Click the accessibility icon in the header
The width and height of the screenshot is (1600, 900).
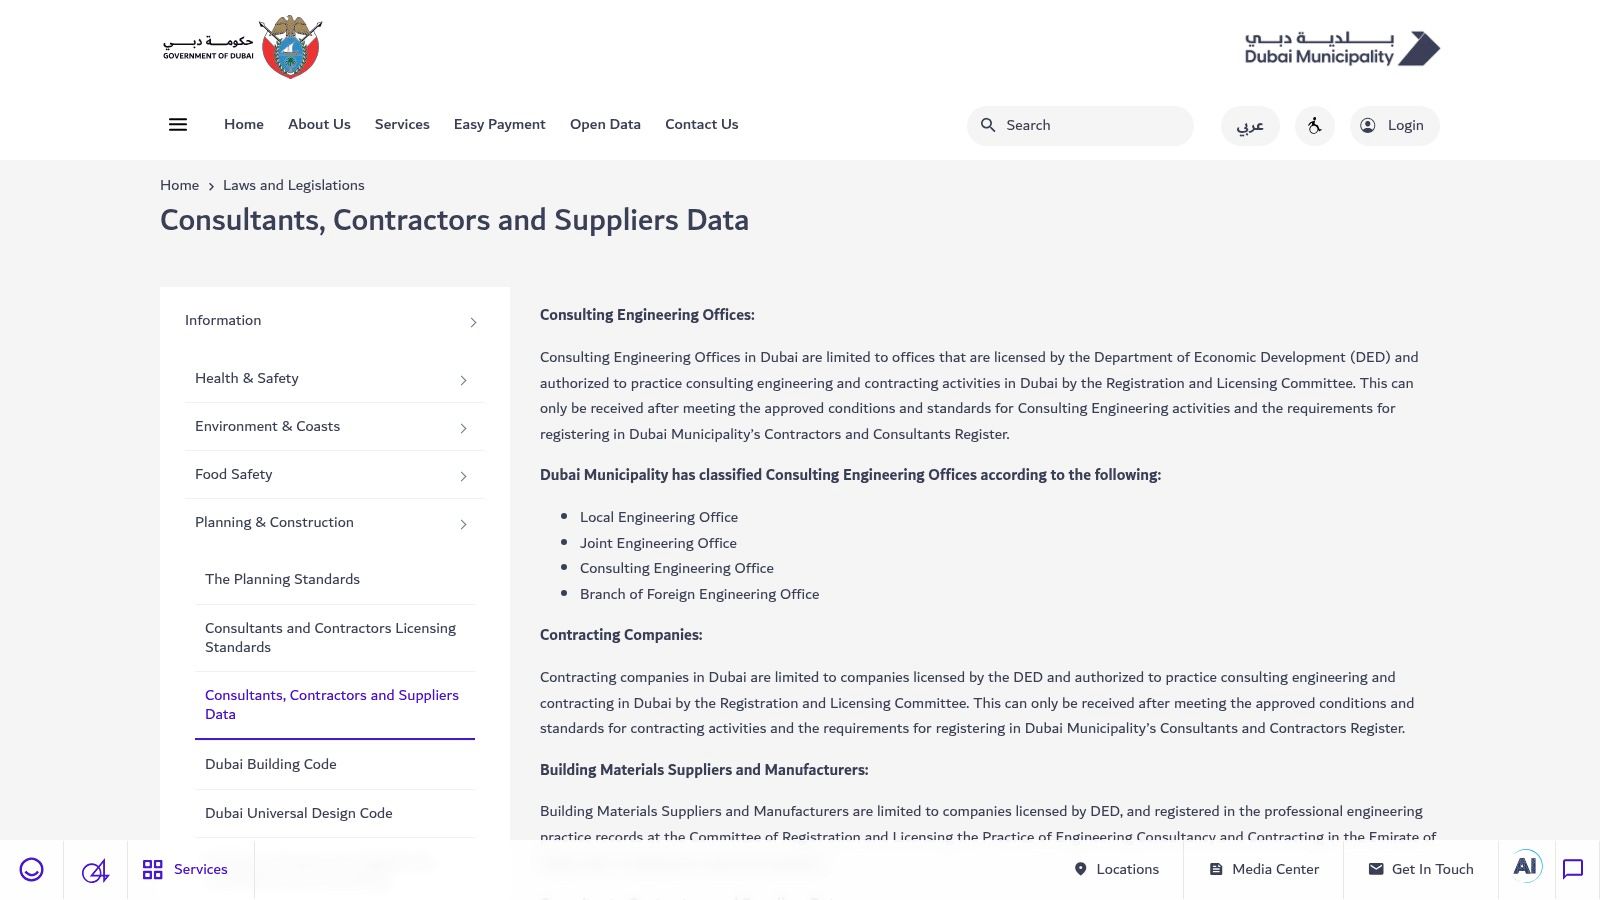coord(1314,125)
